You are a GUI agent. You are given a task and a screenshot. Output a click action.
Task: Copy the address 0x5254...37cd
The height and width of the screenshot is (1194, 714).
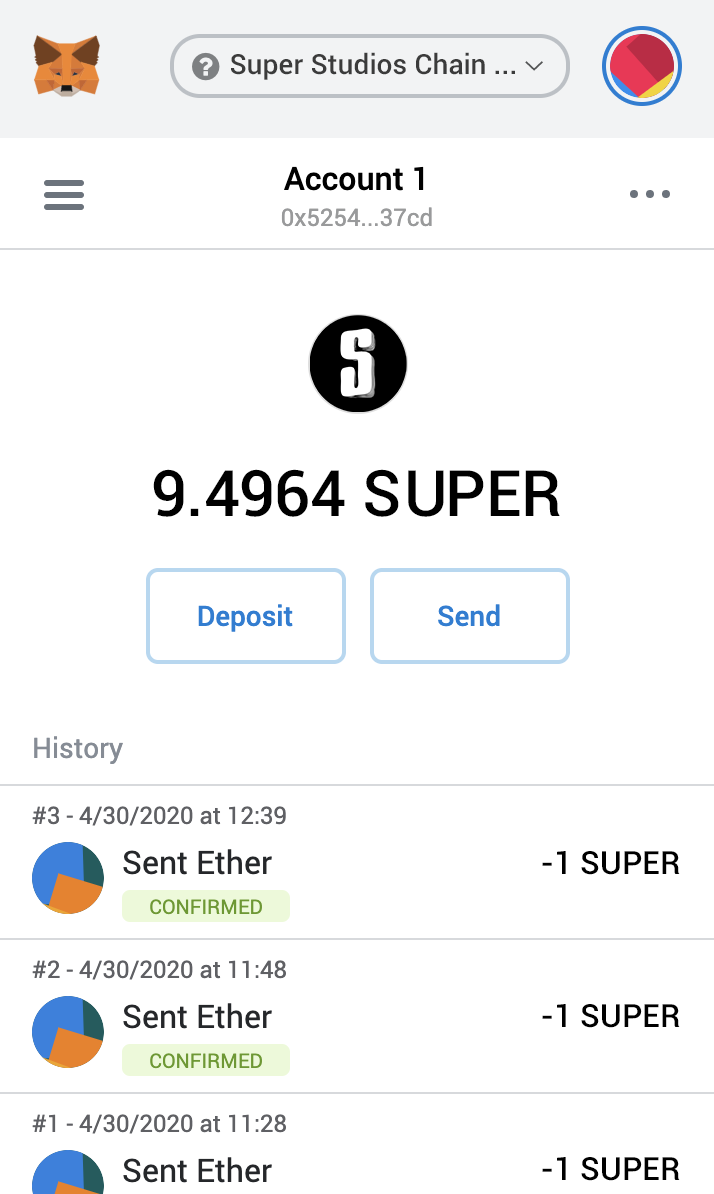click(357, 218)
